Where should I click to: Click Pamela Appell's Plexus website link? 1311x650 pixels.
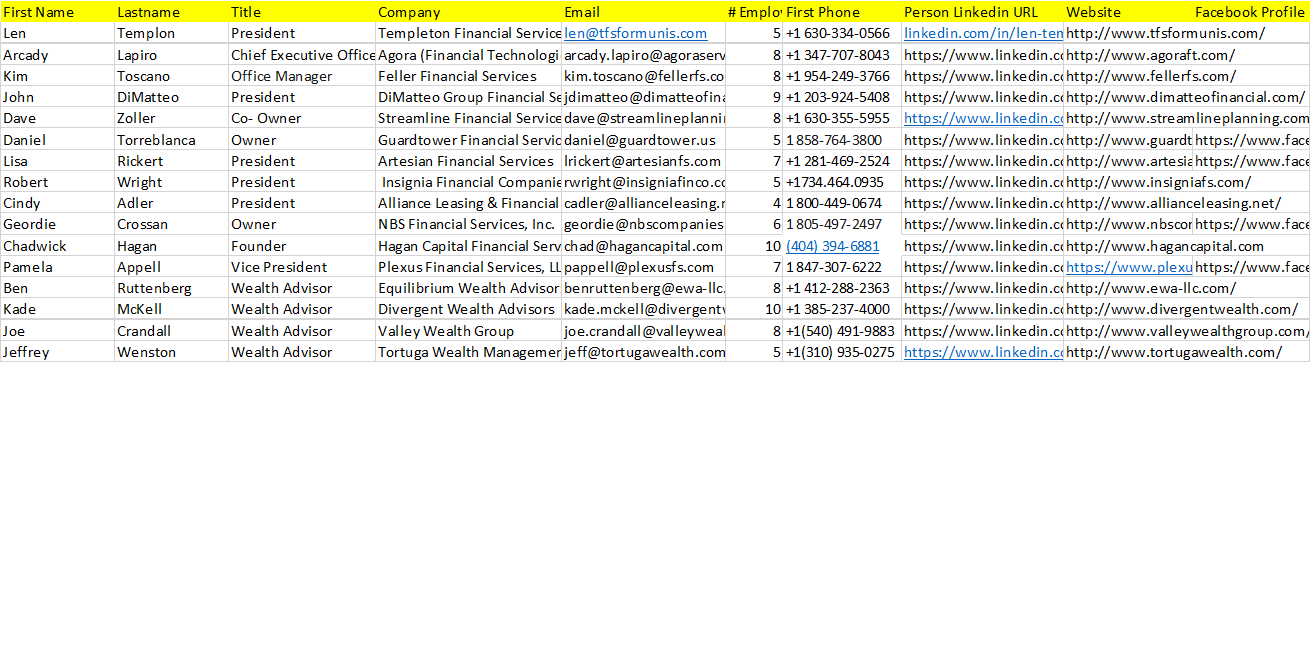tap(1129, 267)
